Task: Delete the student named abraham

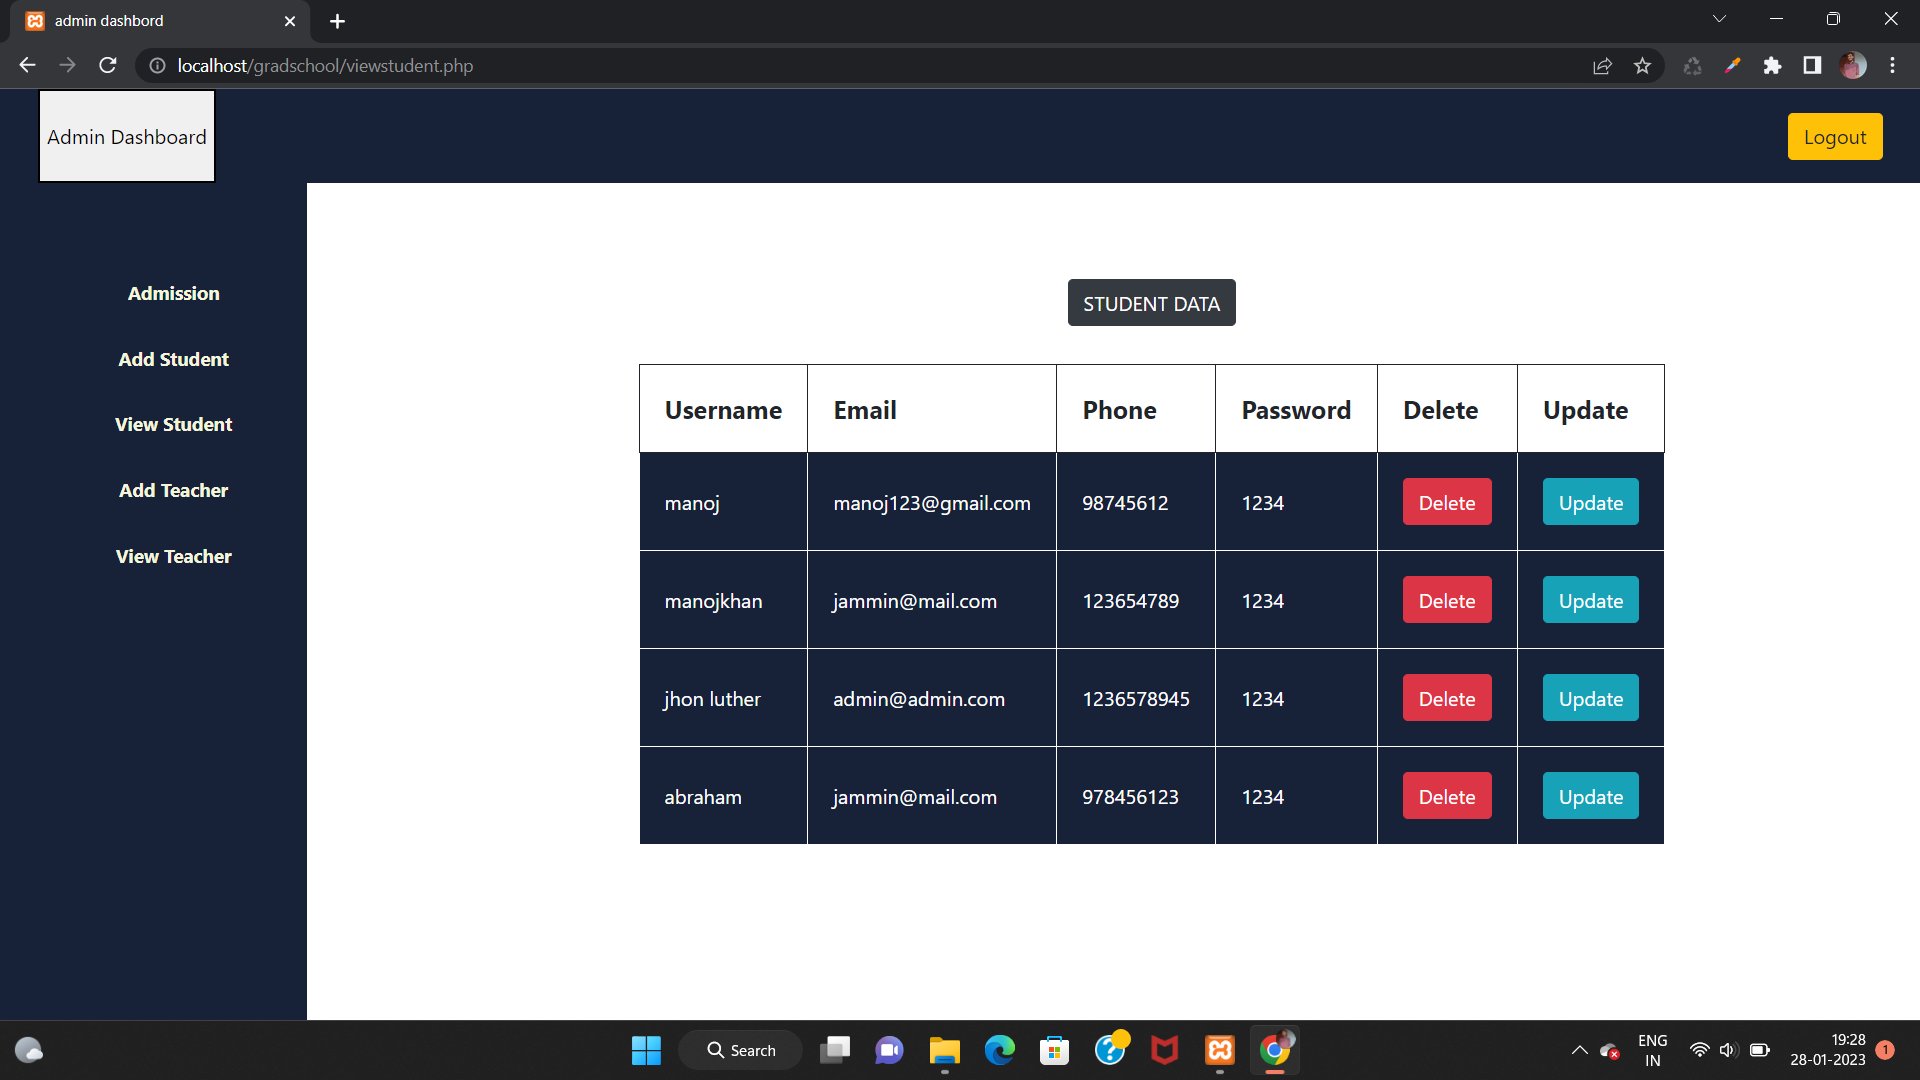Action: click(x=1446, y=796)
